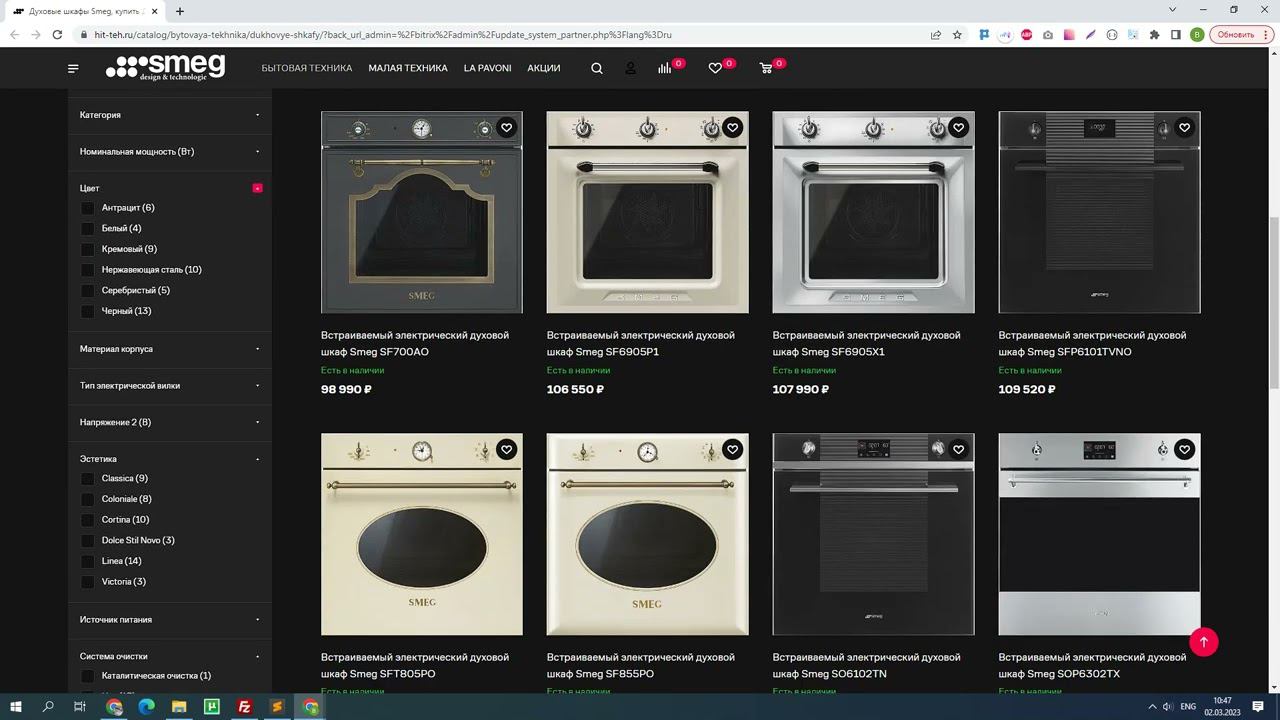The image size is (1280, 720).
Task: Expand the Категория filter section
Action: click(x=170, y=115)
